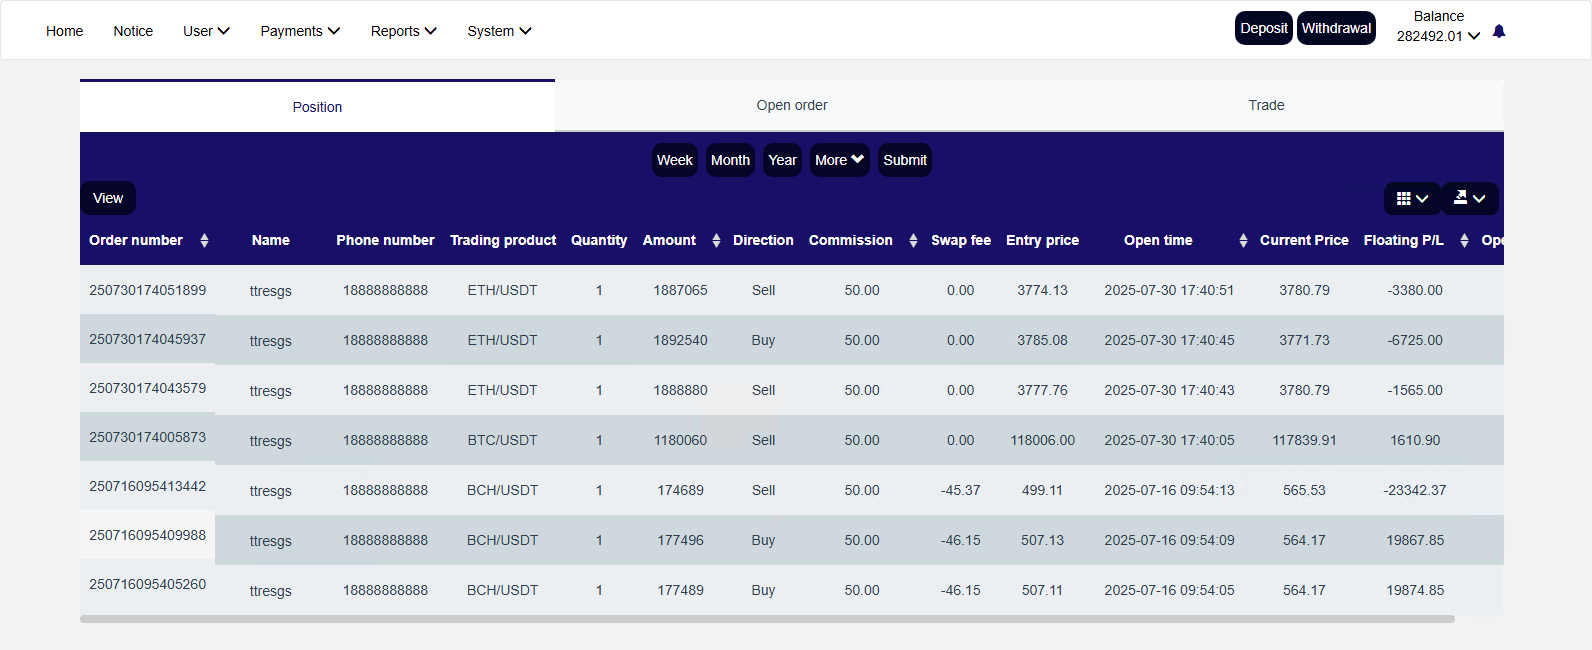This screenshot has height=650, width=1592.
Task: Open the Reports menu
Action: click(x=403, y=31)
